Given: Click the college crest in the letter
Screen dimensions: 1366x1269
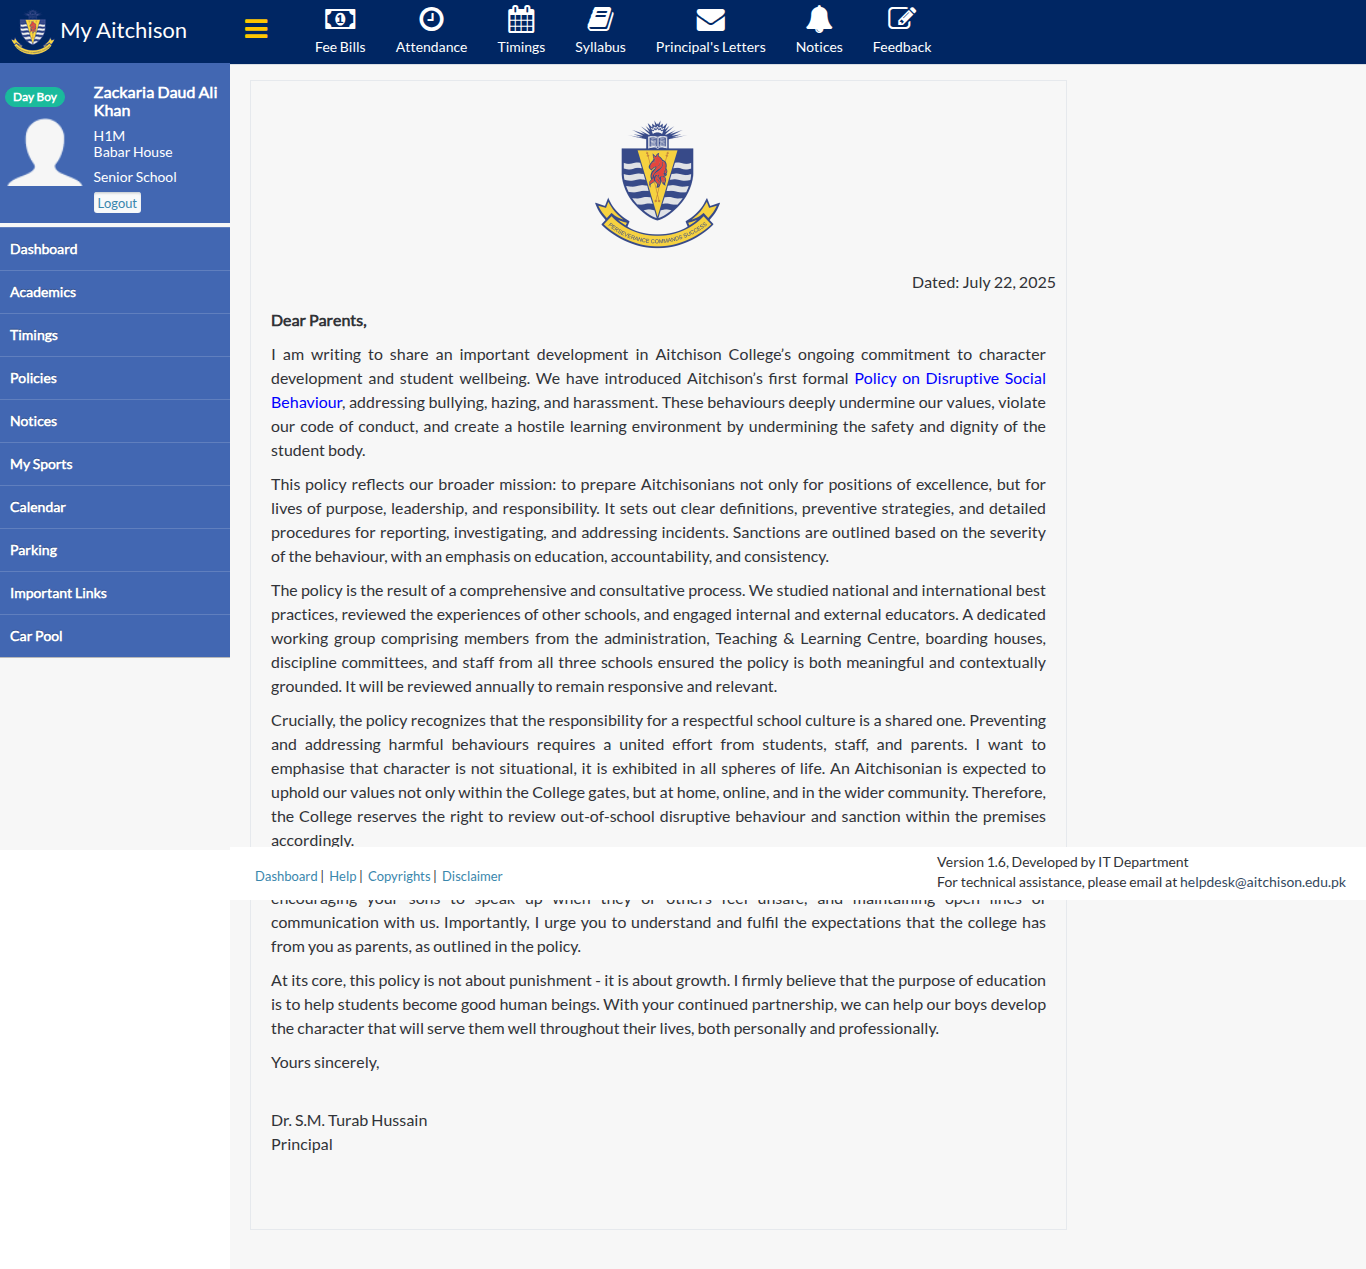Looking at the screenshot, I should (x=657, y=184).
